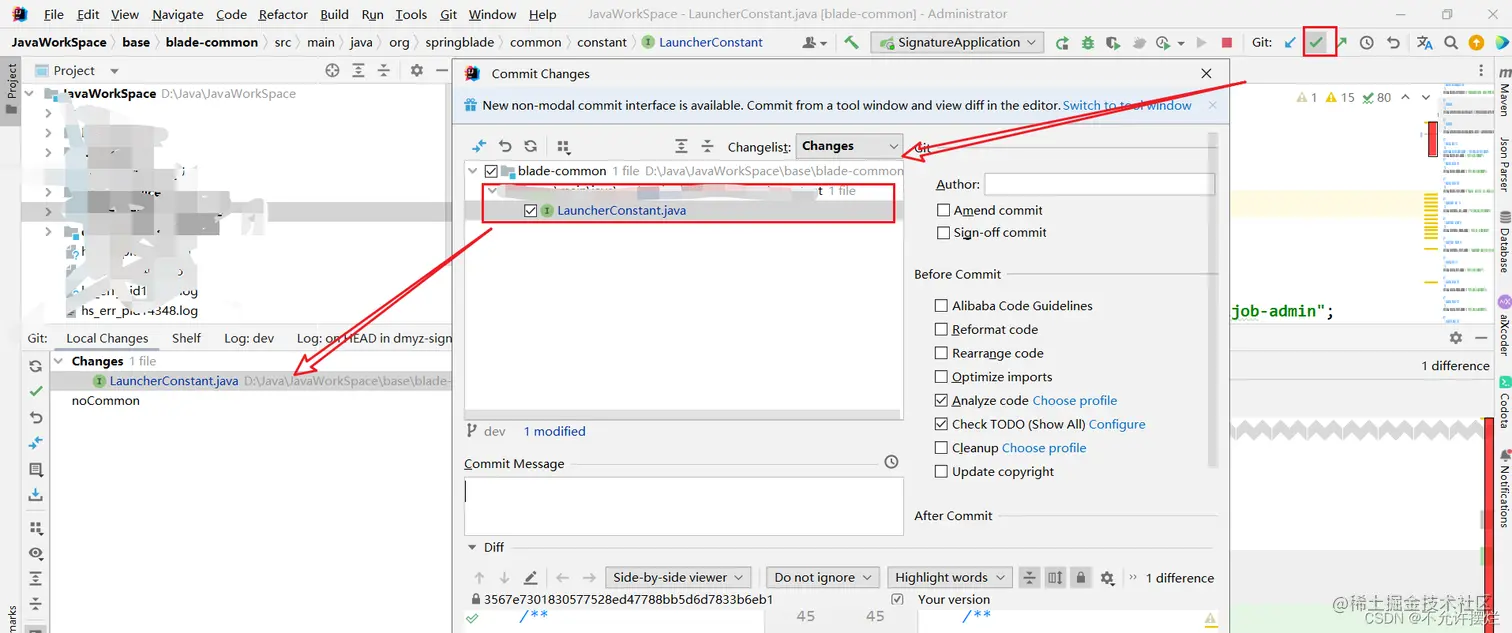
Task: Click Choose profile link for Cleanup
Action: (x=1044, y=448)
